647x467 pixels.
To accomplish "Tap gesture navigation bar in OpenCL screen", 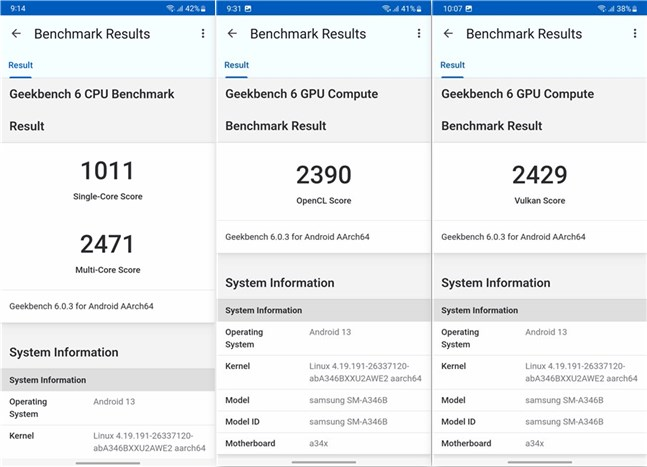I will point(324,462).
